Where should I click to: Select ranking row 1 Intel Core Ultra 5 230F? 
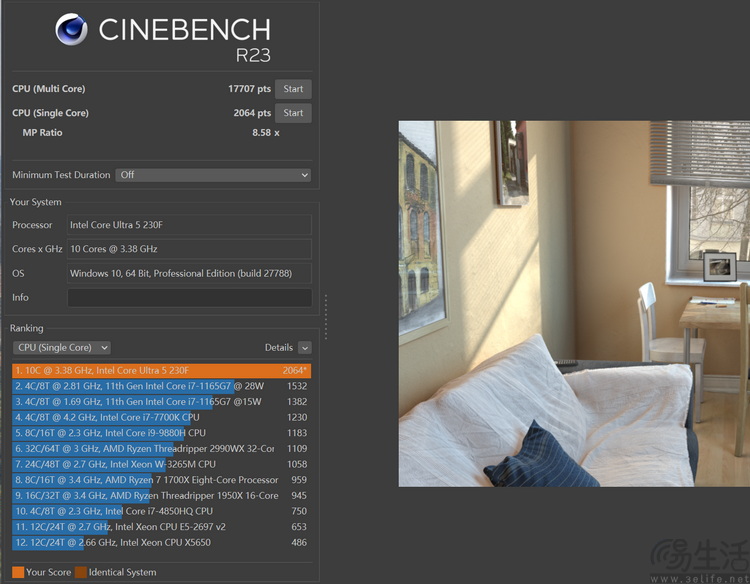pos(162,371)
